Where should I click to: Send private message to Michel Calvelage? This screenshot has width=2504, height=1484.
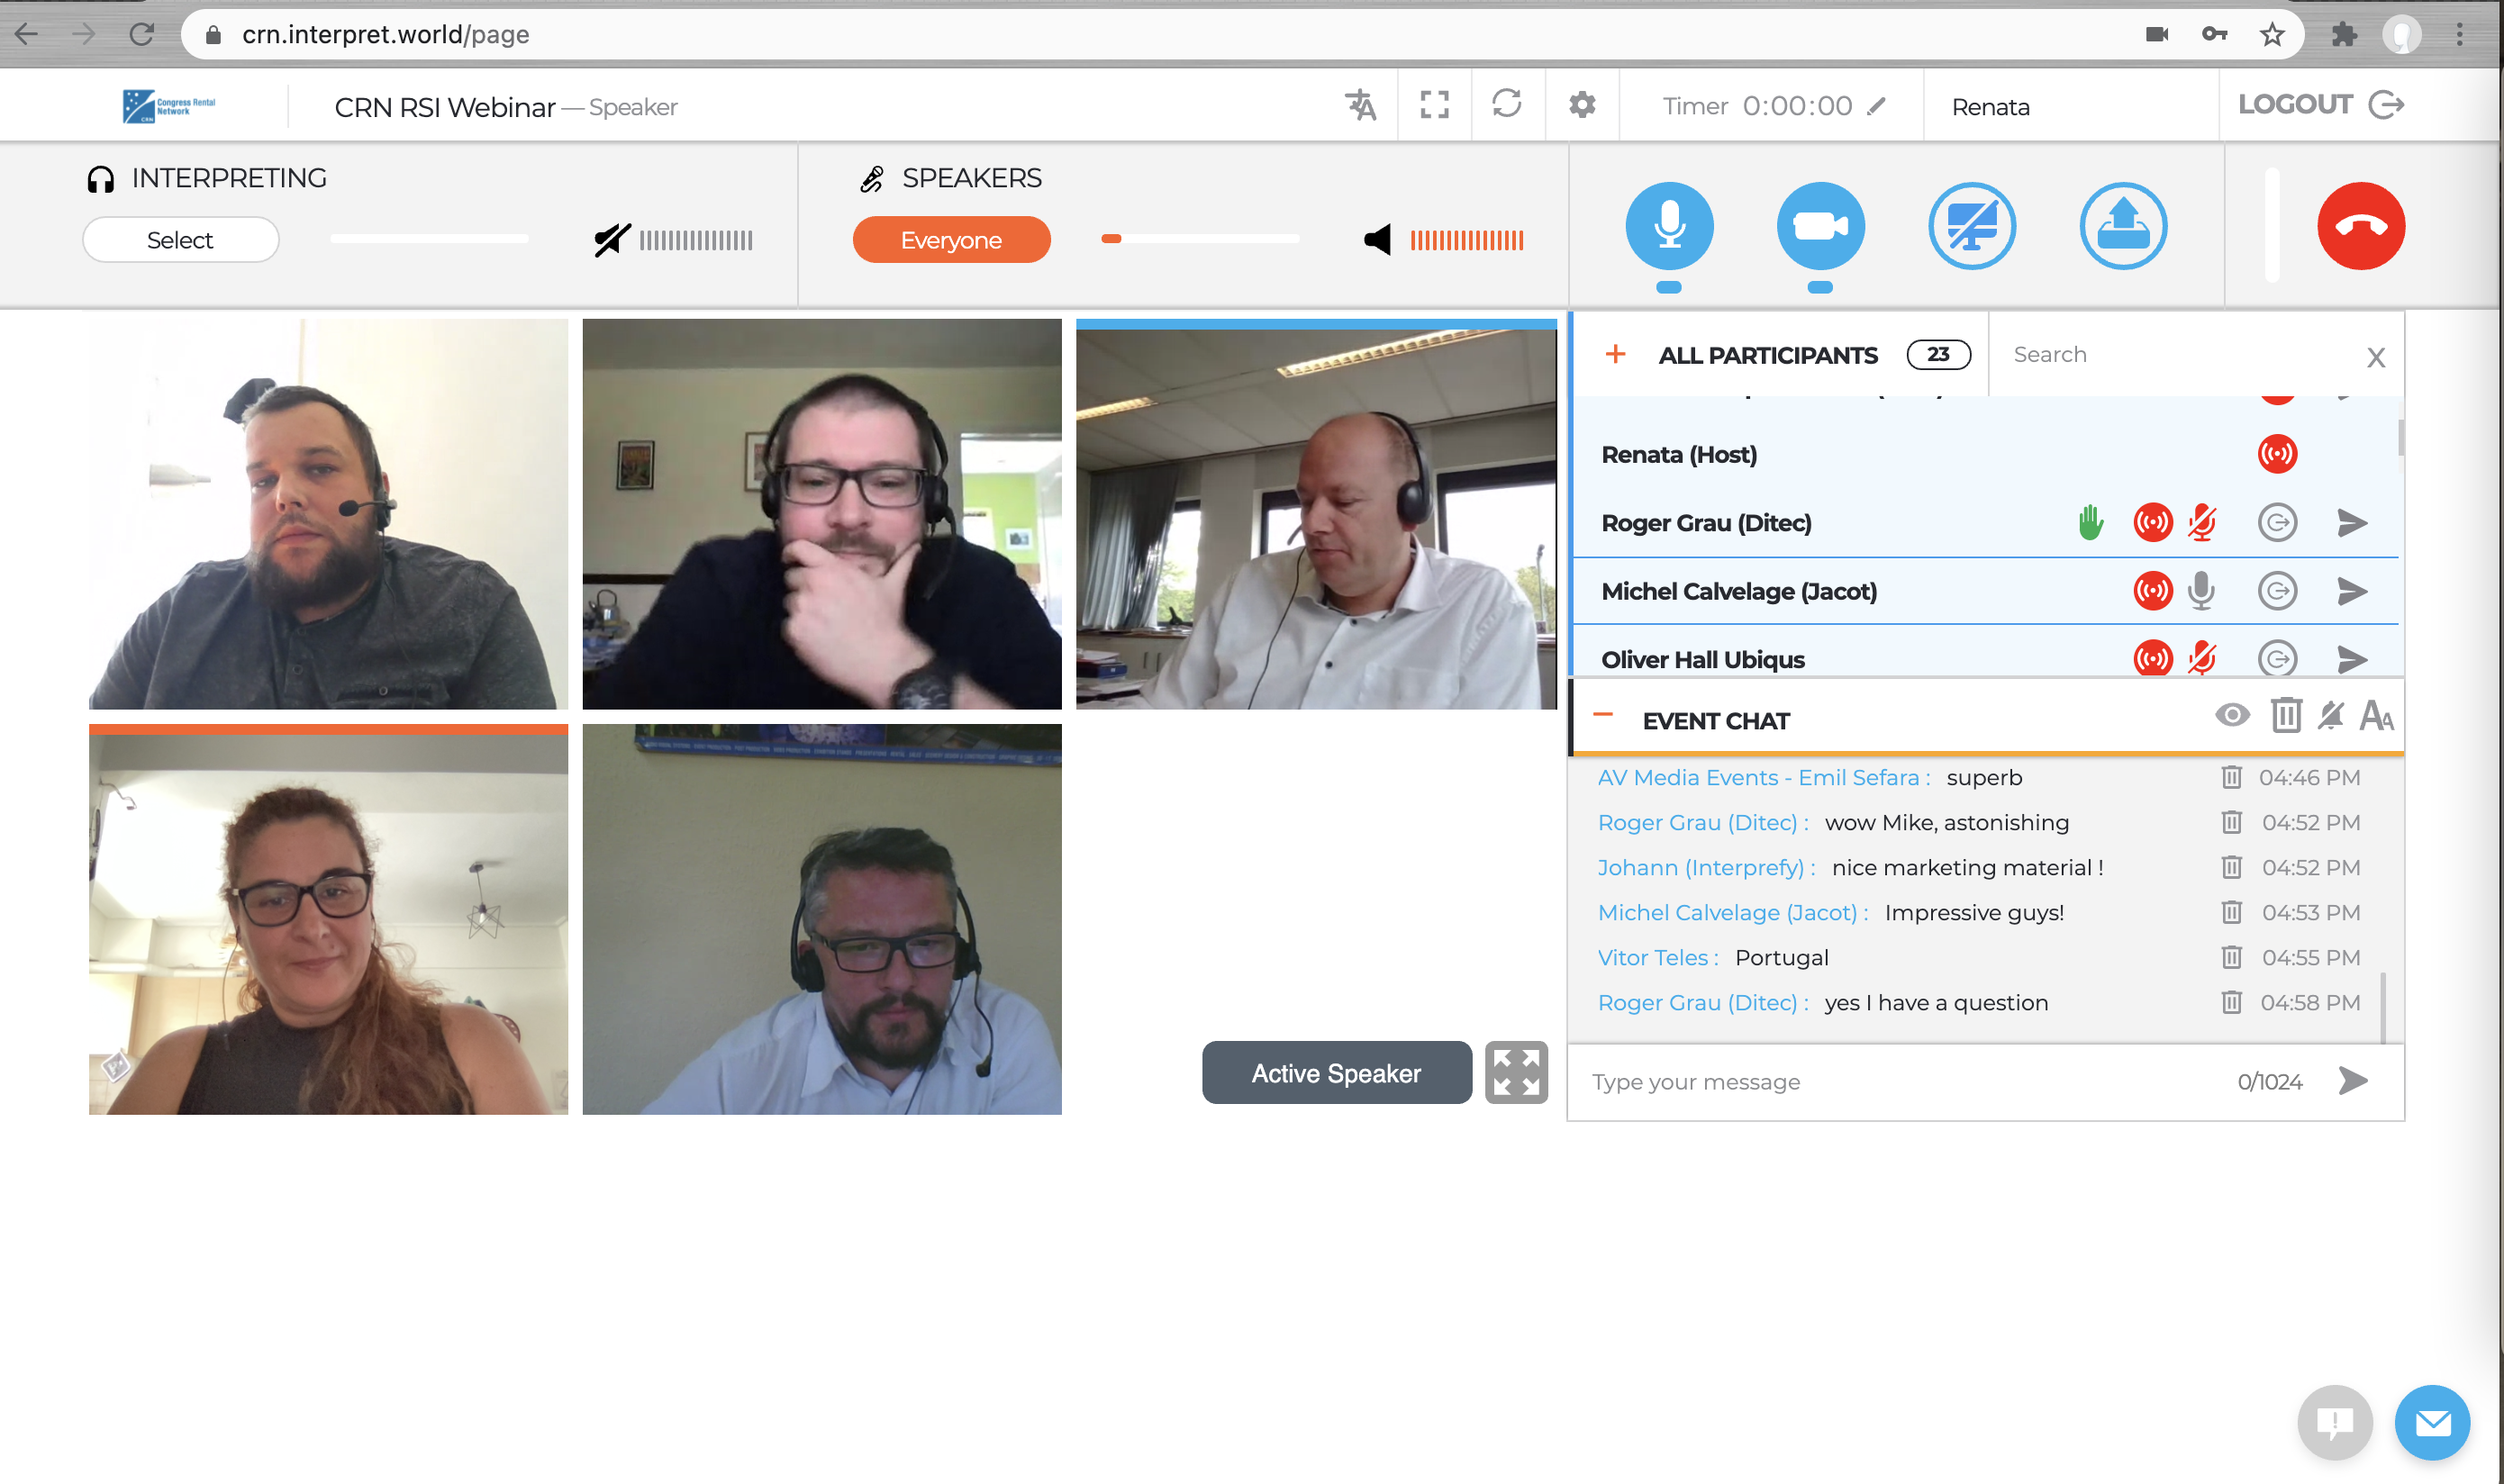pos(2352,591)
